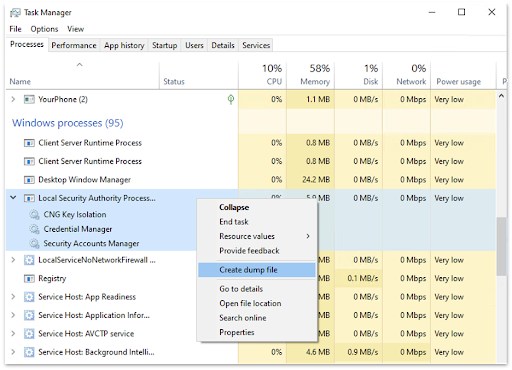
Task: Switch to the Services tab
Action: click(x=256, y=45)
